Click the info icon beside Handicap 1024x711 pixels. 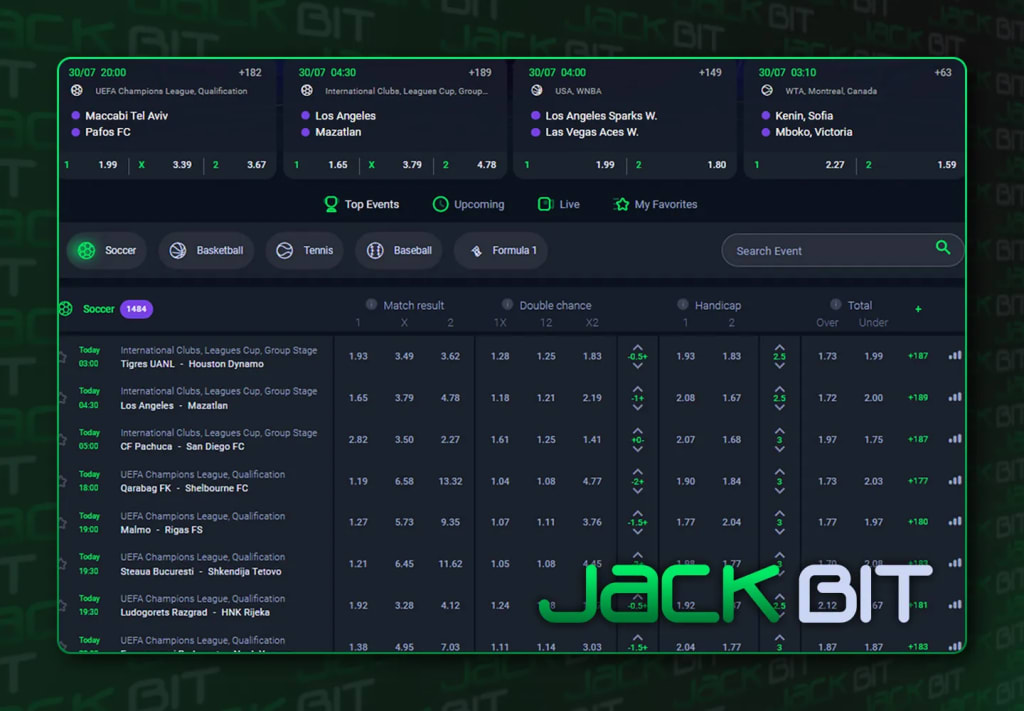click(682, 304)
